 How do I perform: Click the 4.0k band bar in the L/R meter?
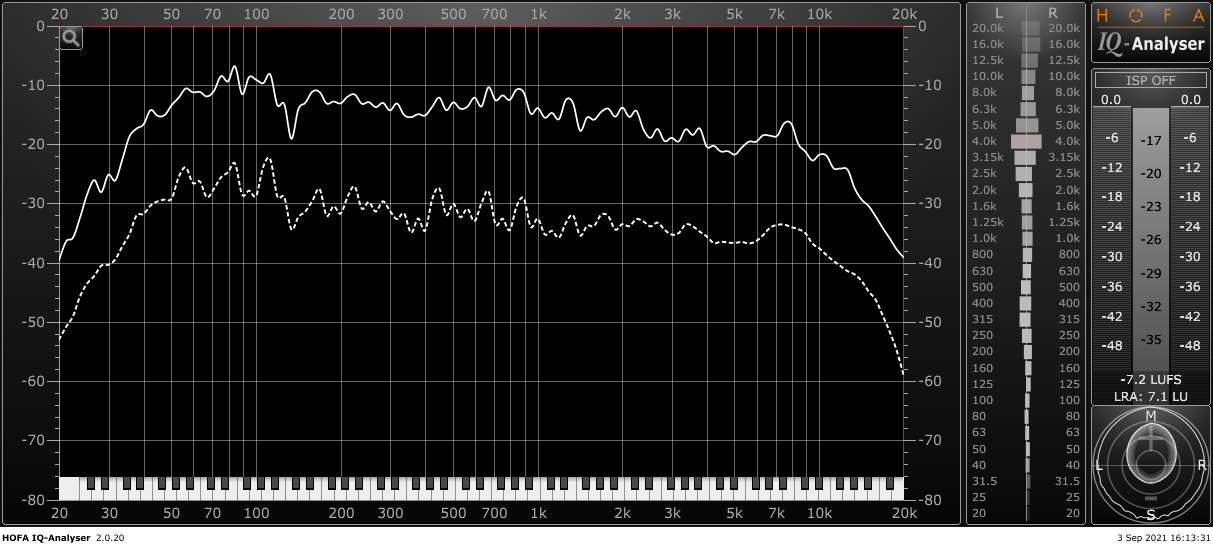(1026, 141)
